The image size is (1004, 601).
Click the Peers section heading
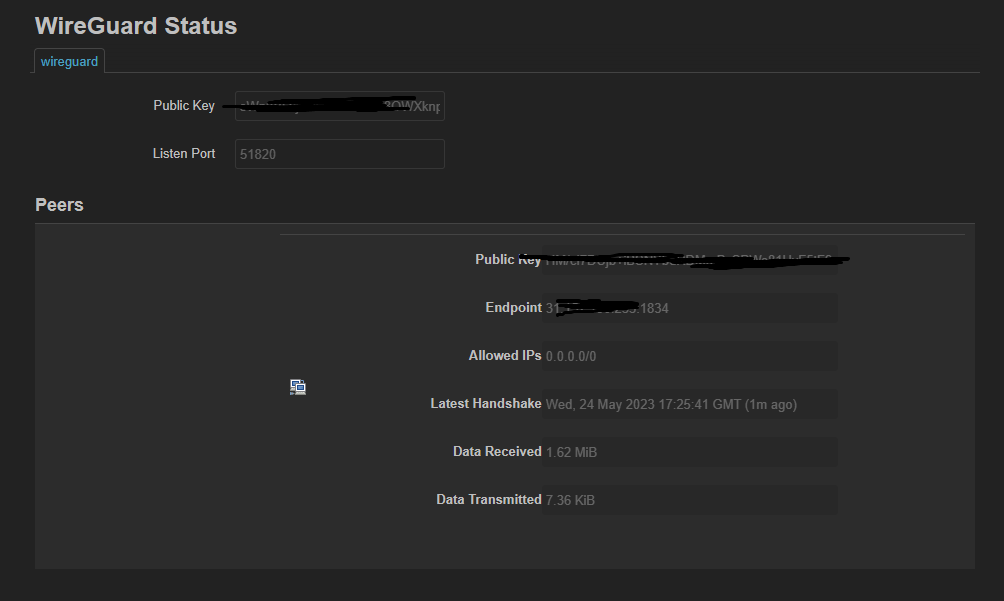click(x=59, y=205)
